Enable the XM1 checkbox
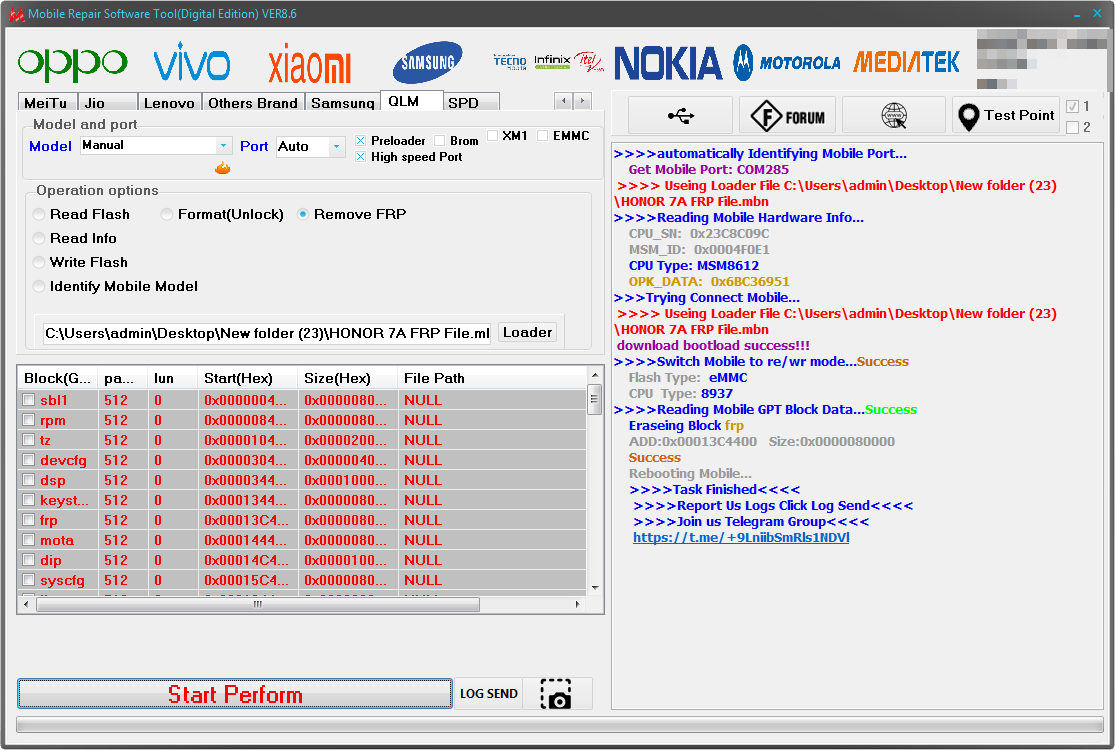Viewport: 1115px width, 750px height. (x=492, y=136)
